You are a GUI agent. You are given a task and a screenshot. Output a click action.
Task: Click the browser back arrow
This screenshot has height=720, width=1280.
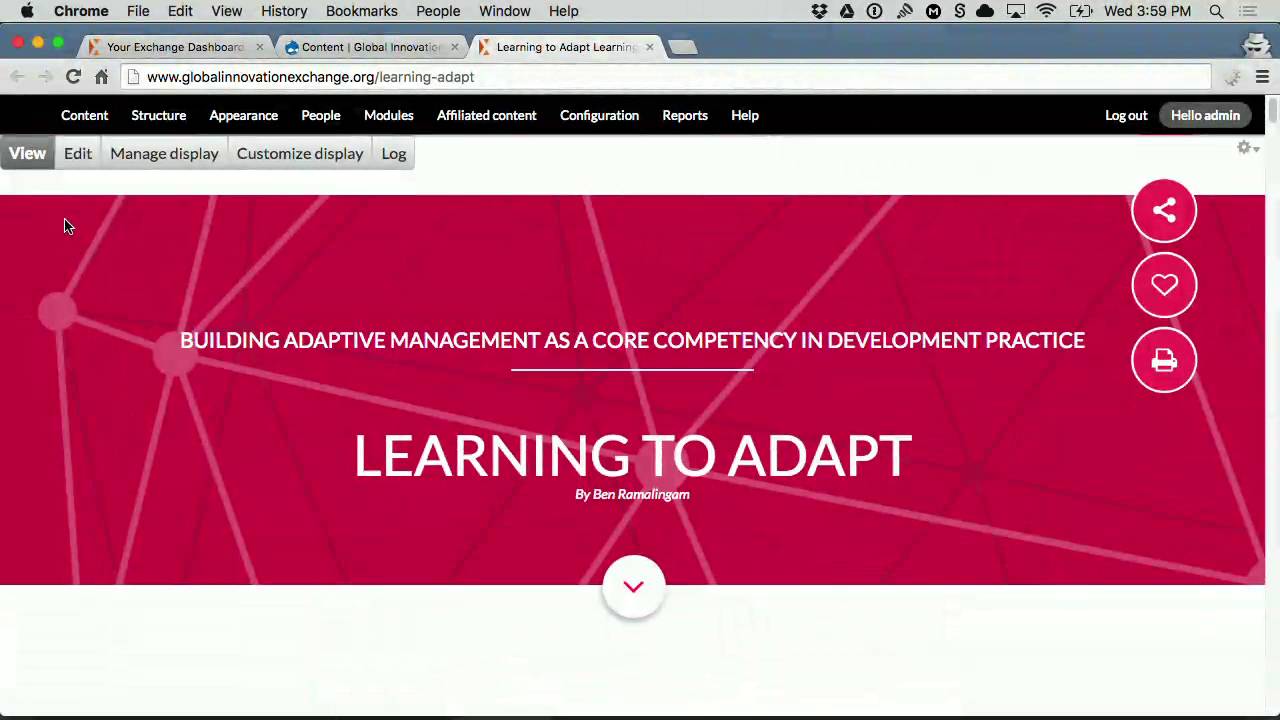tap(18, 77)
